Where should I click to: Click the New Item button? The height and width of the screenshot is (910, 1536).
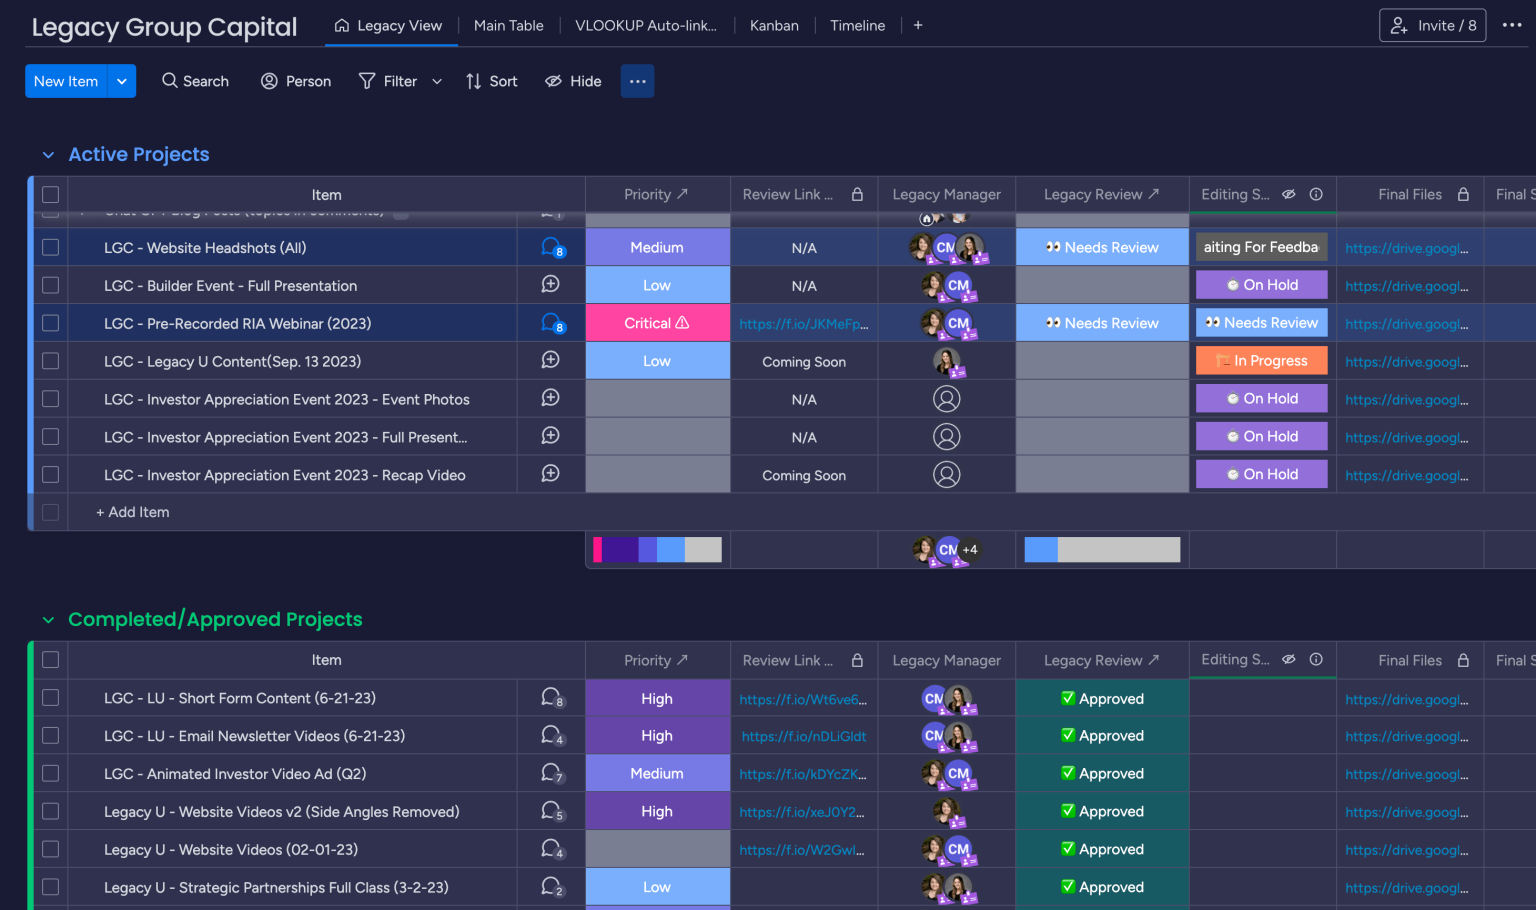66,81
